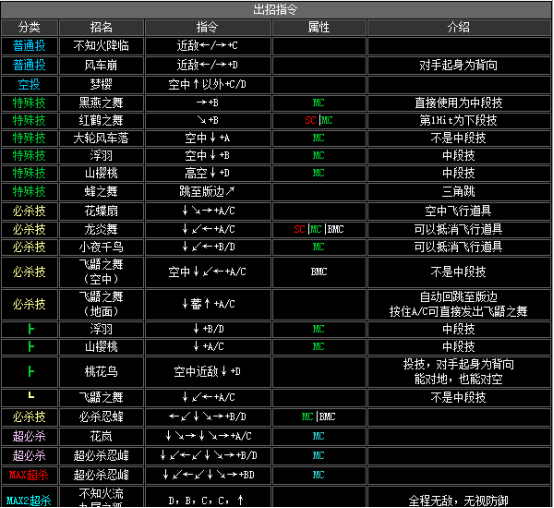Click the note 全程无敌，无视防御
554x508 pixels.
(459, 501)
